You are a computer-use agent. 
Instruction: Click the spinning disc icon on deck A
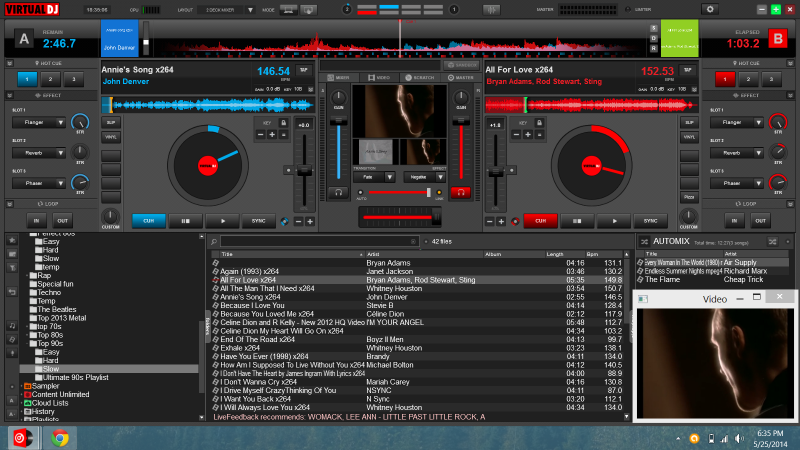285,221
